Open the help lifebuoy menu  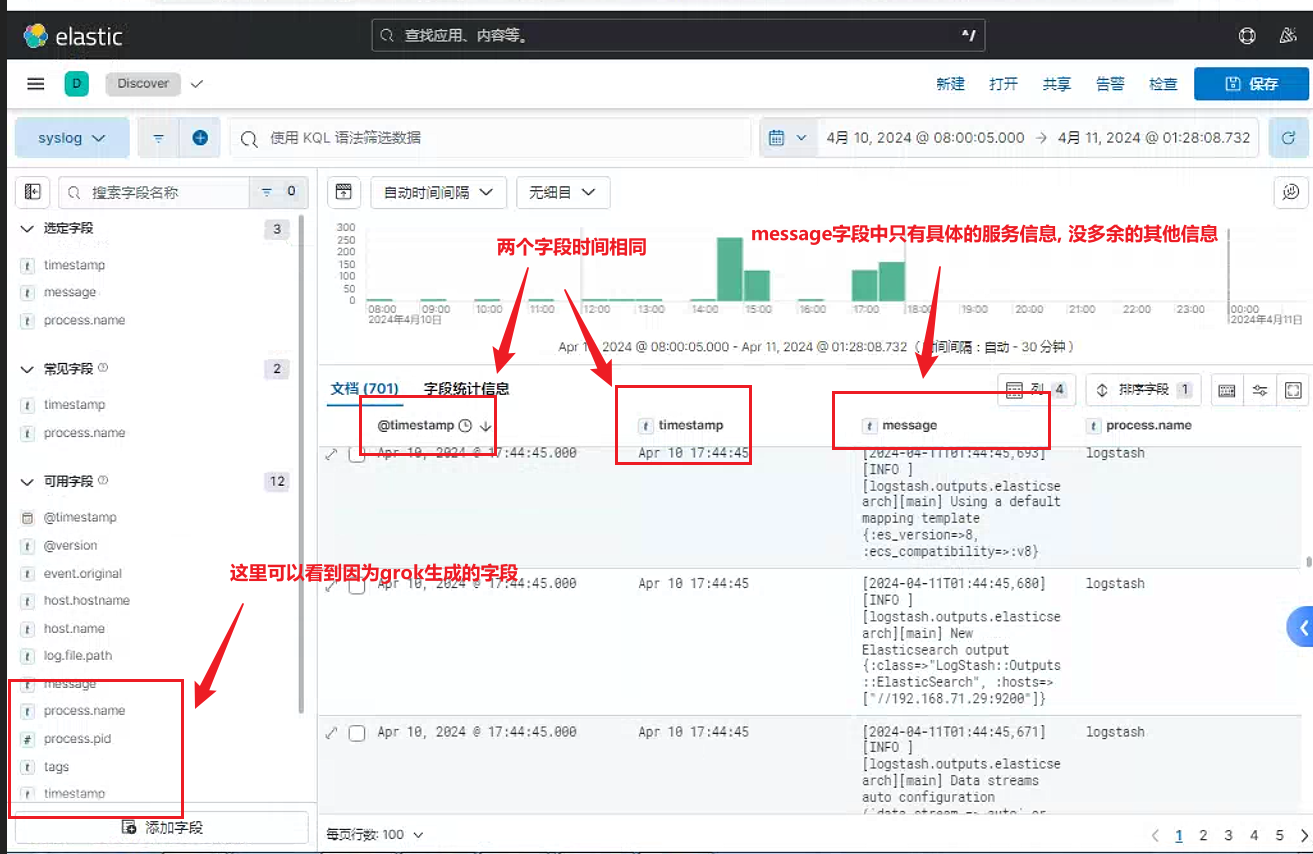(x=1247, y=36)
